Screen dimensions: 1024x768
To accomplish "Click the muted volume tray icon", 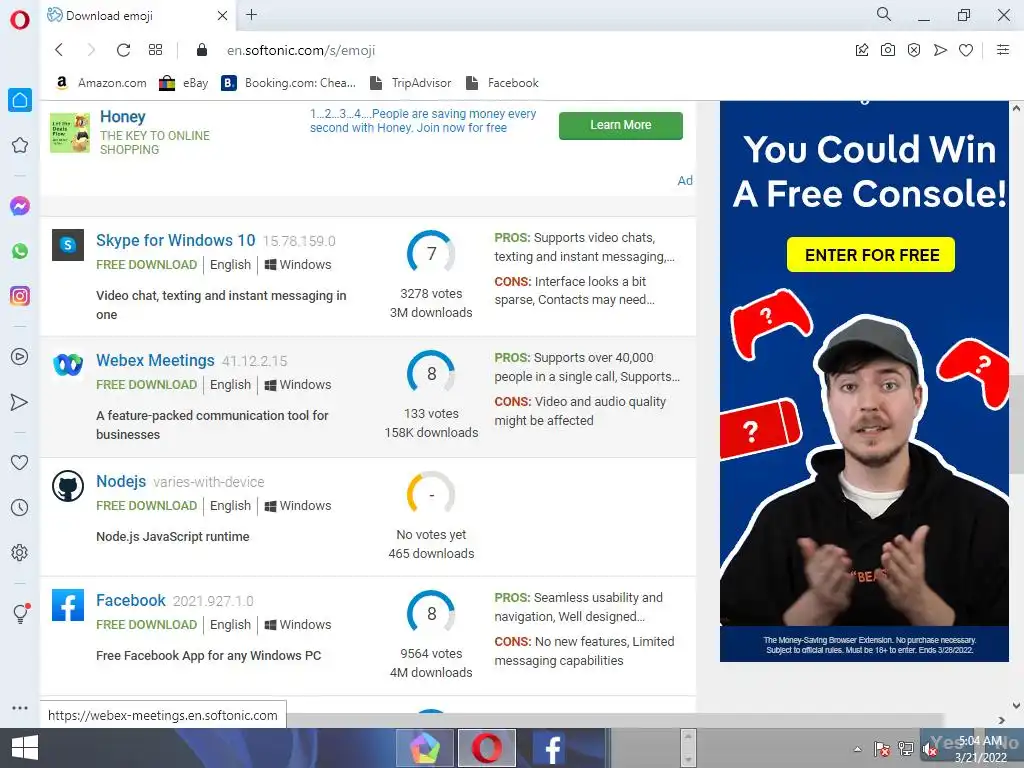I will [929, 750].
